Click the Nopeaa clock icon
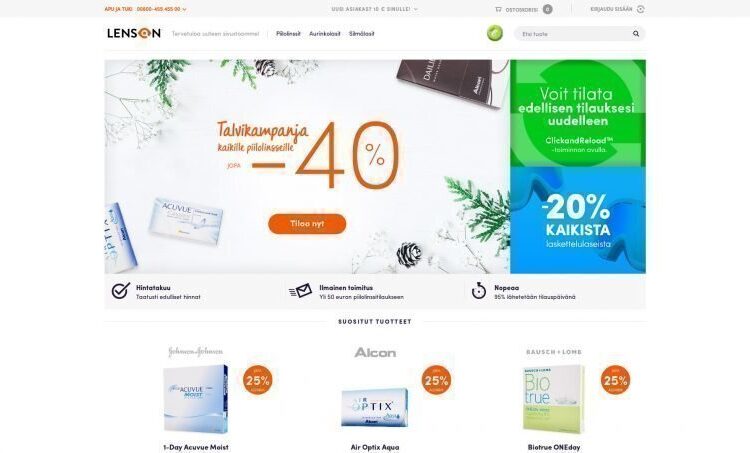Image resolution: width=750 pixels, height=453 pixels. pyautogui.click(x=479, y=291)
